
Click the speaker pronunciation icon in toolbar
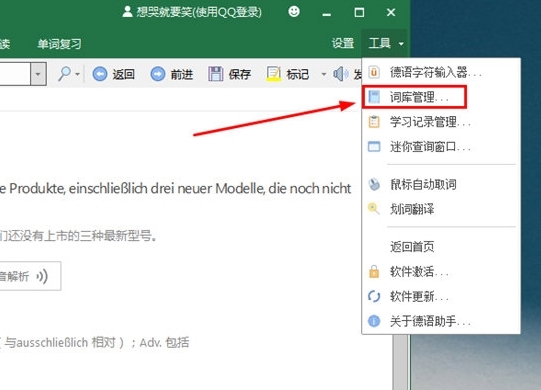click(x=340, y=74)
